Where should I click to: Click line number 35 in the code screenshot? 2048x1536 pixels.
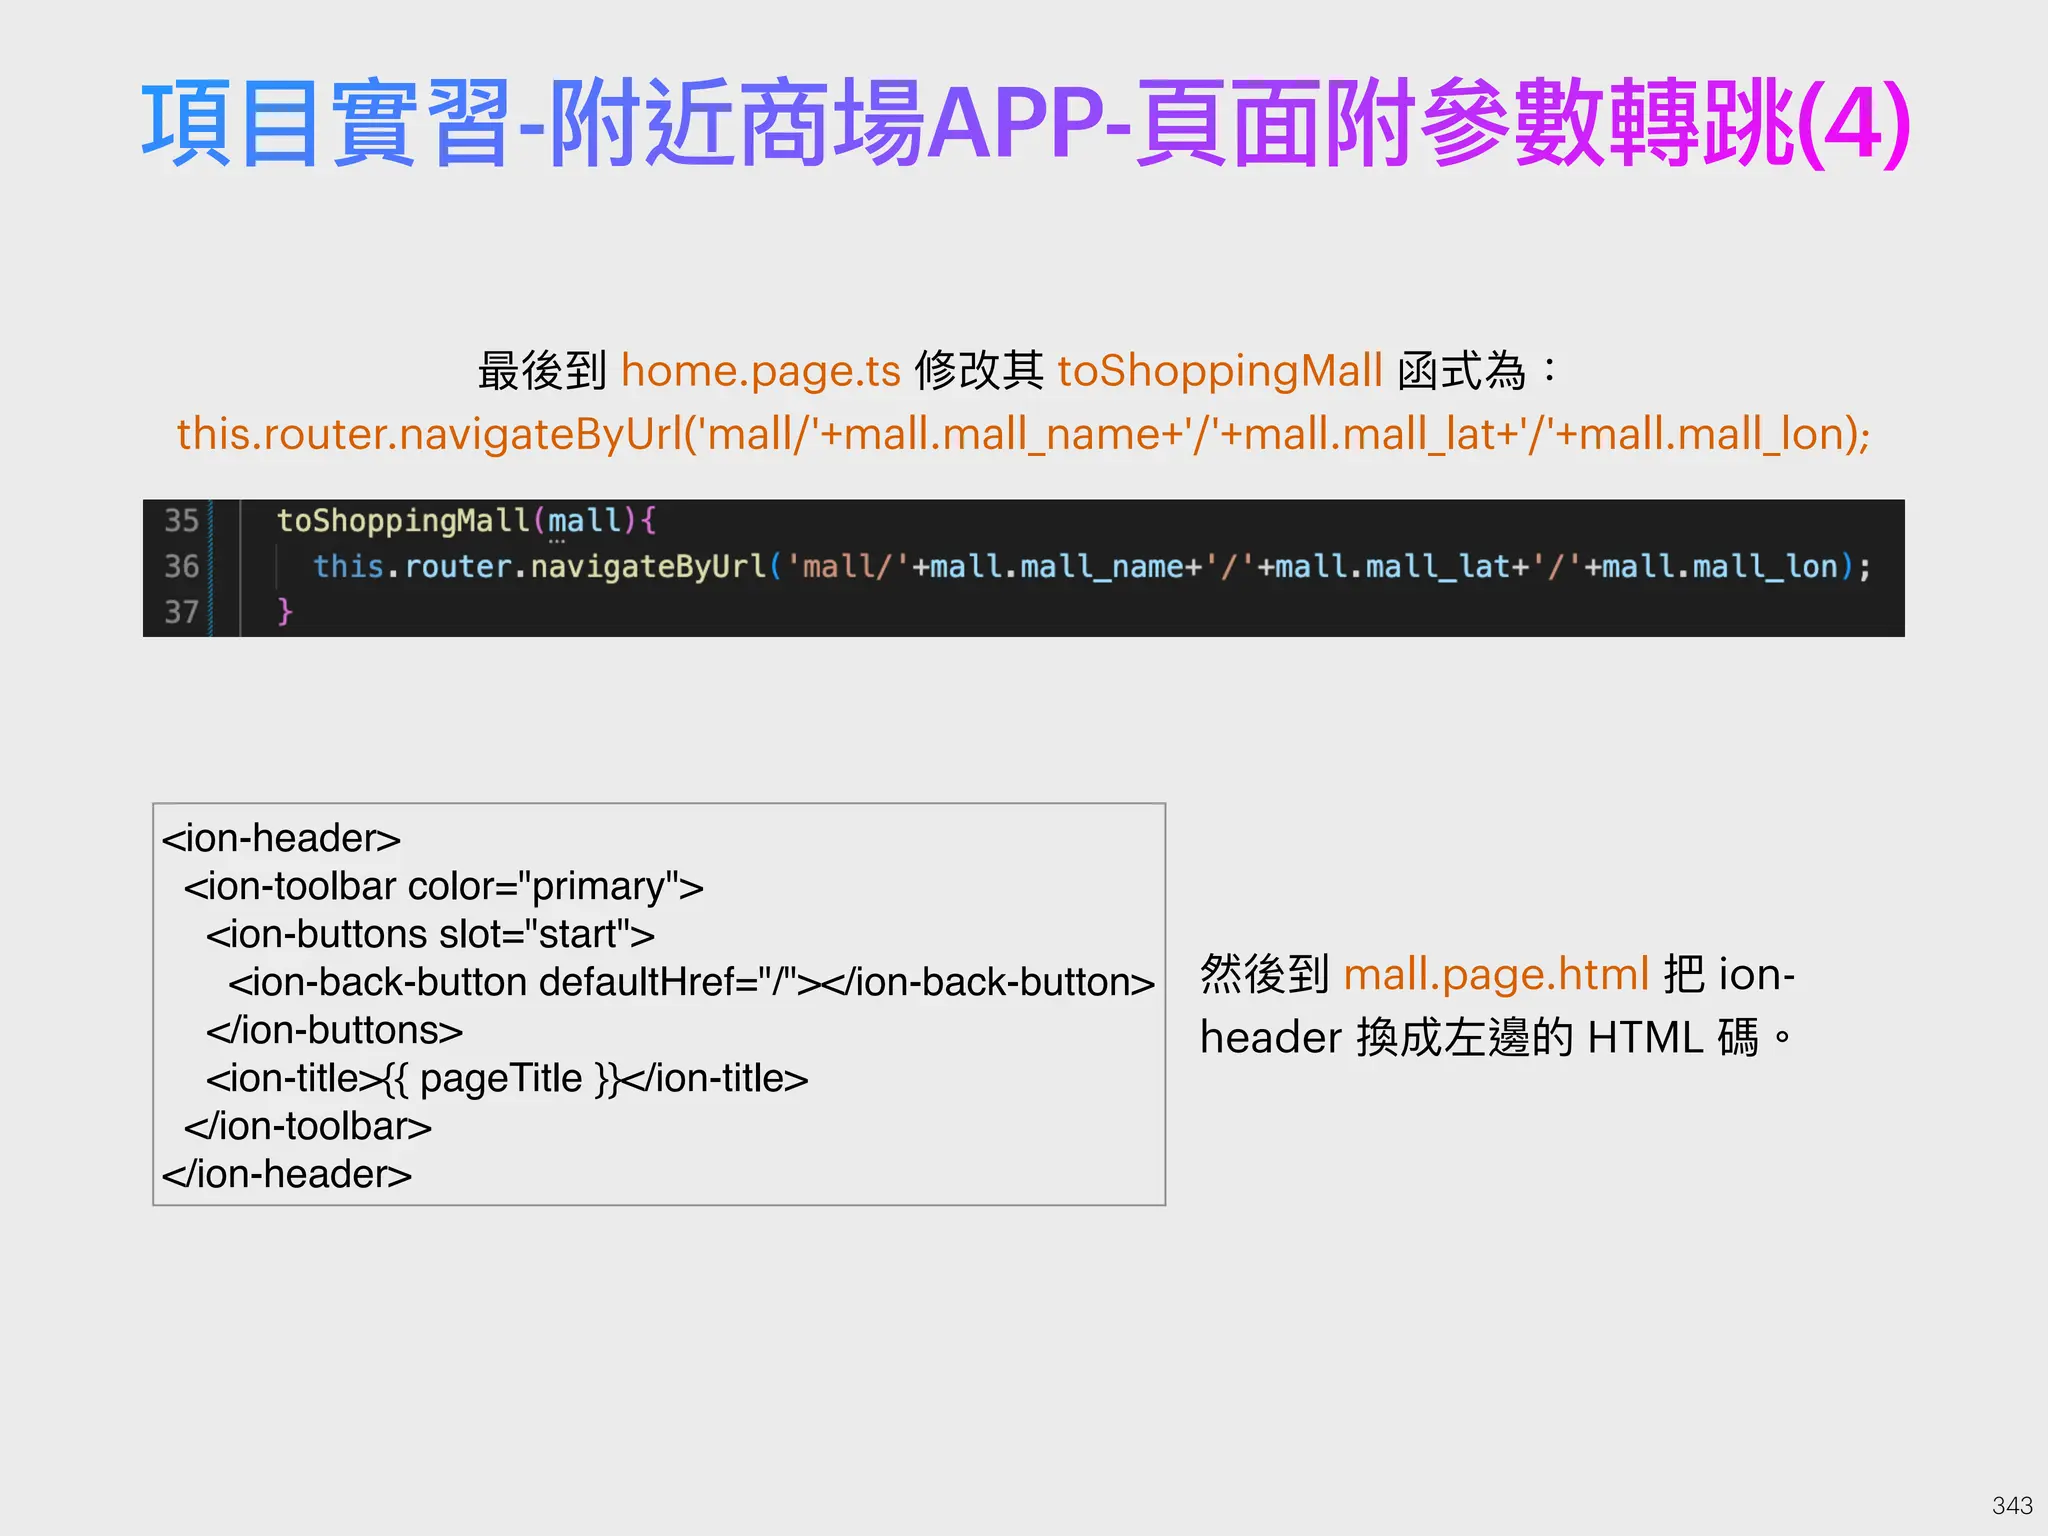coord(181,520)
